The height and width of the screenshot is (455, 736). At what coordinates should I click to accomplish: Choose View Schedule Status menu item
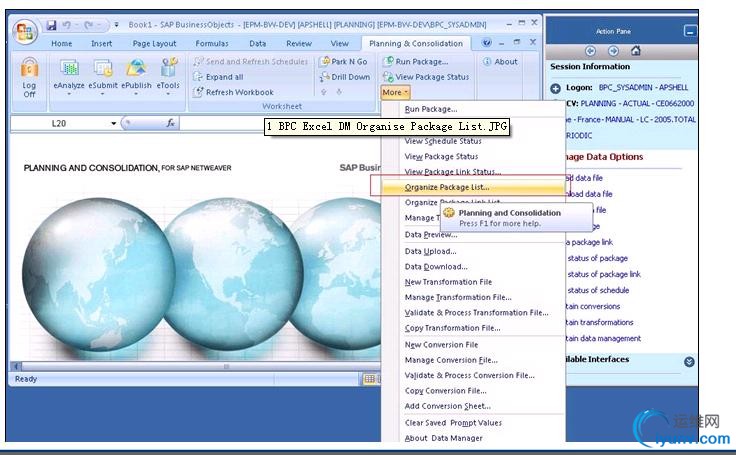(443, 141)
